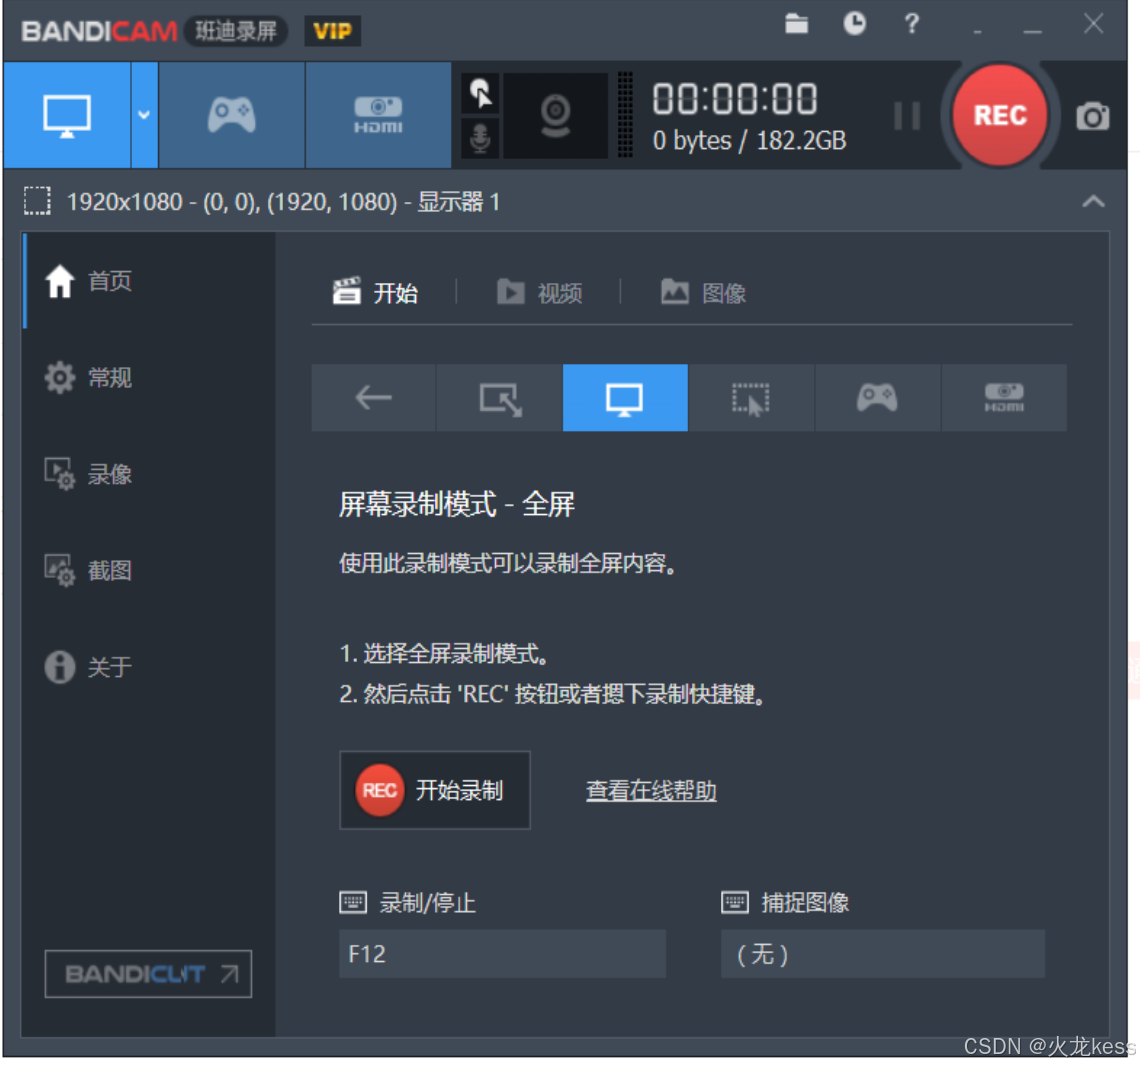Switch to the 图像 tab

[x=703, y=293]
